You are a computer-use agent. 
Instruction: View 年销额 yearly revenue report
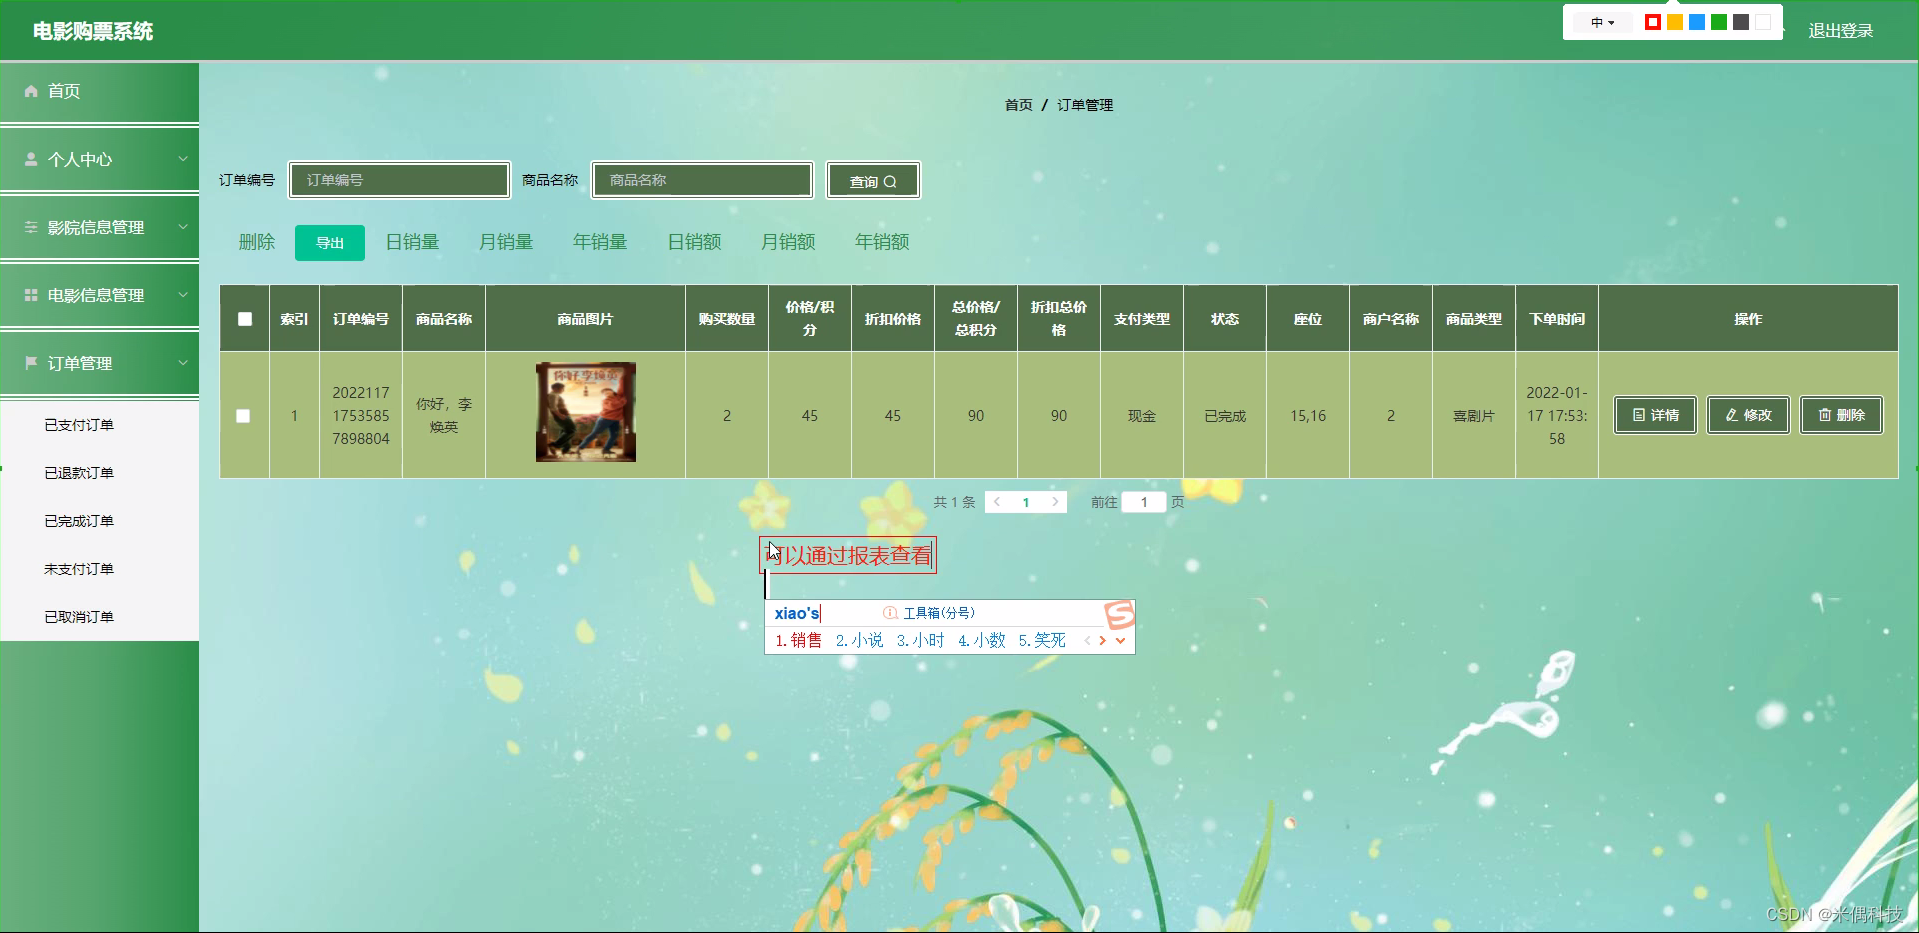pos(882,242)
